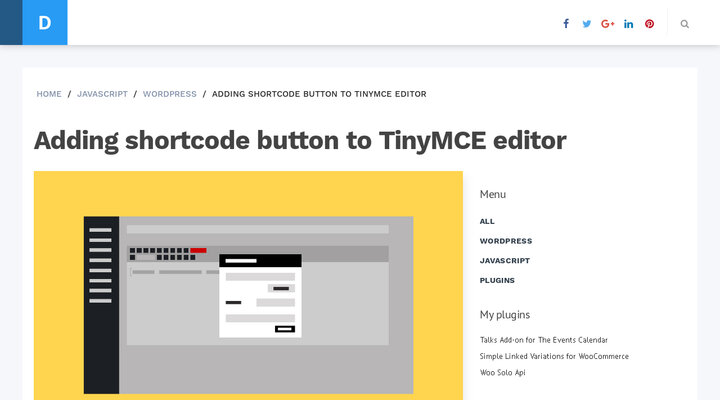Click the blue D site logo
Image resolution: width=720 pixels, height=400 pixels.
[x=45, y=23]
